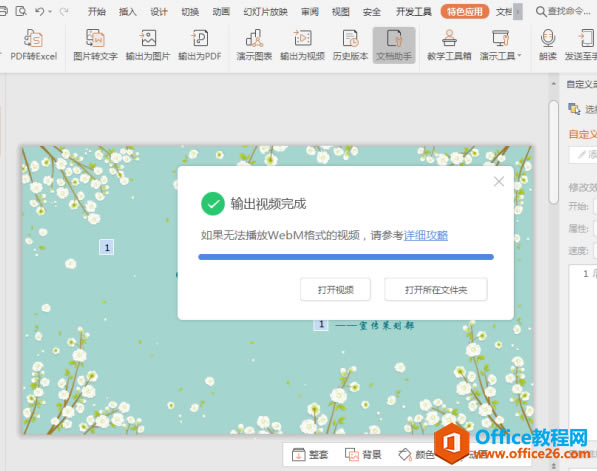Screen dimensions: 597x471
Task: Switch to the 插入 tab
Action: point(128,12)
